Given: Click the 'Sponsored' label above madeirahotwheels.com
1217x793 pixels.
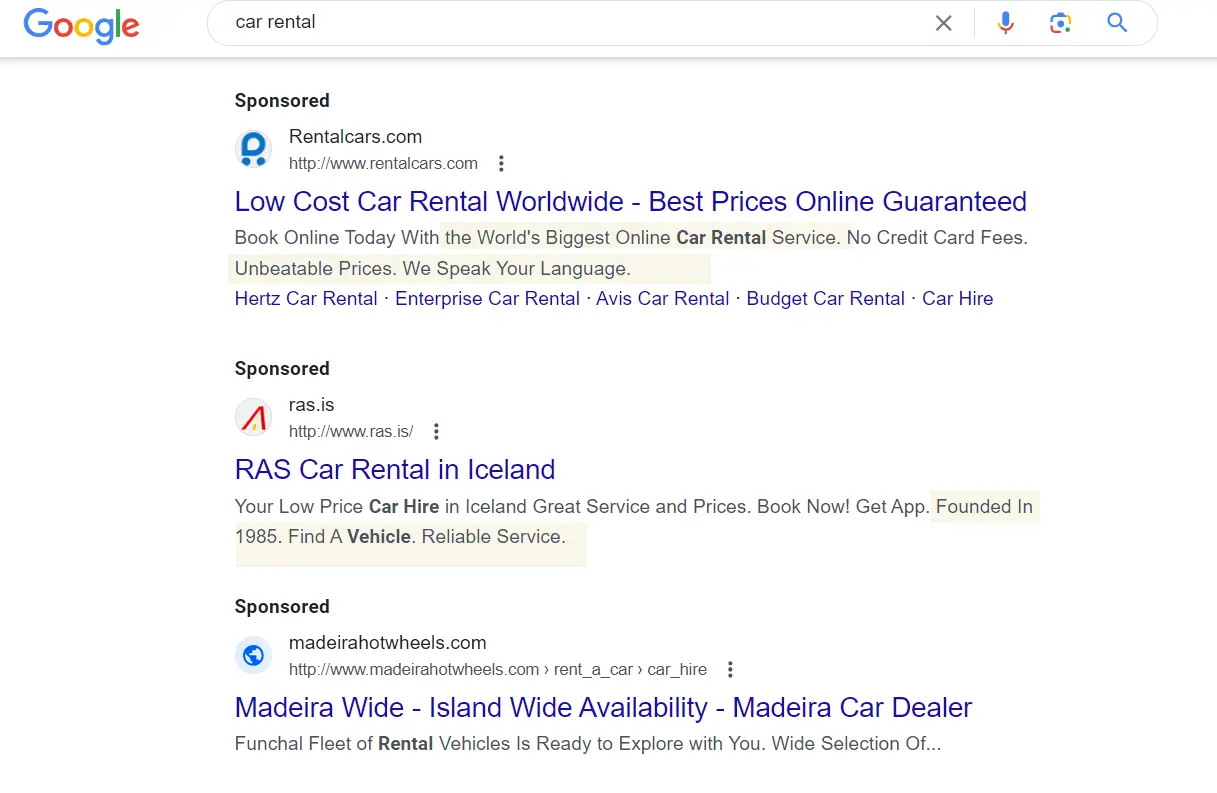Looking at the screenshot, I should point(282,606).
